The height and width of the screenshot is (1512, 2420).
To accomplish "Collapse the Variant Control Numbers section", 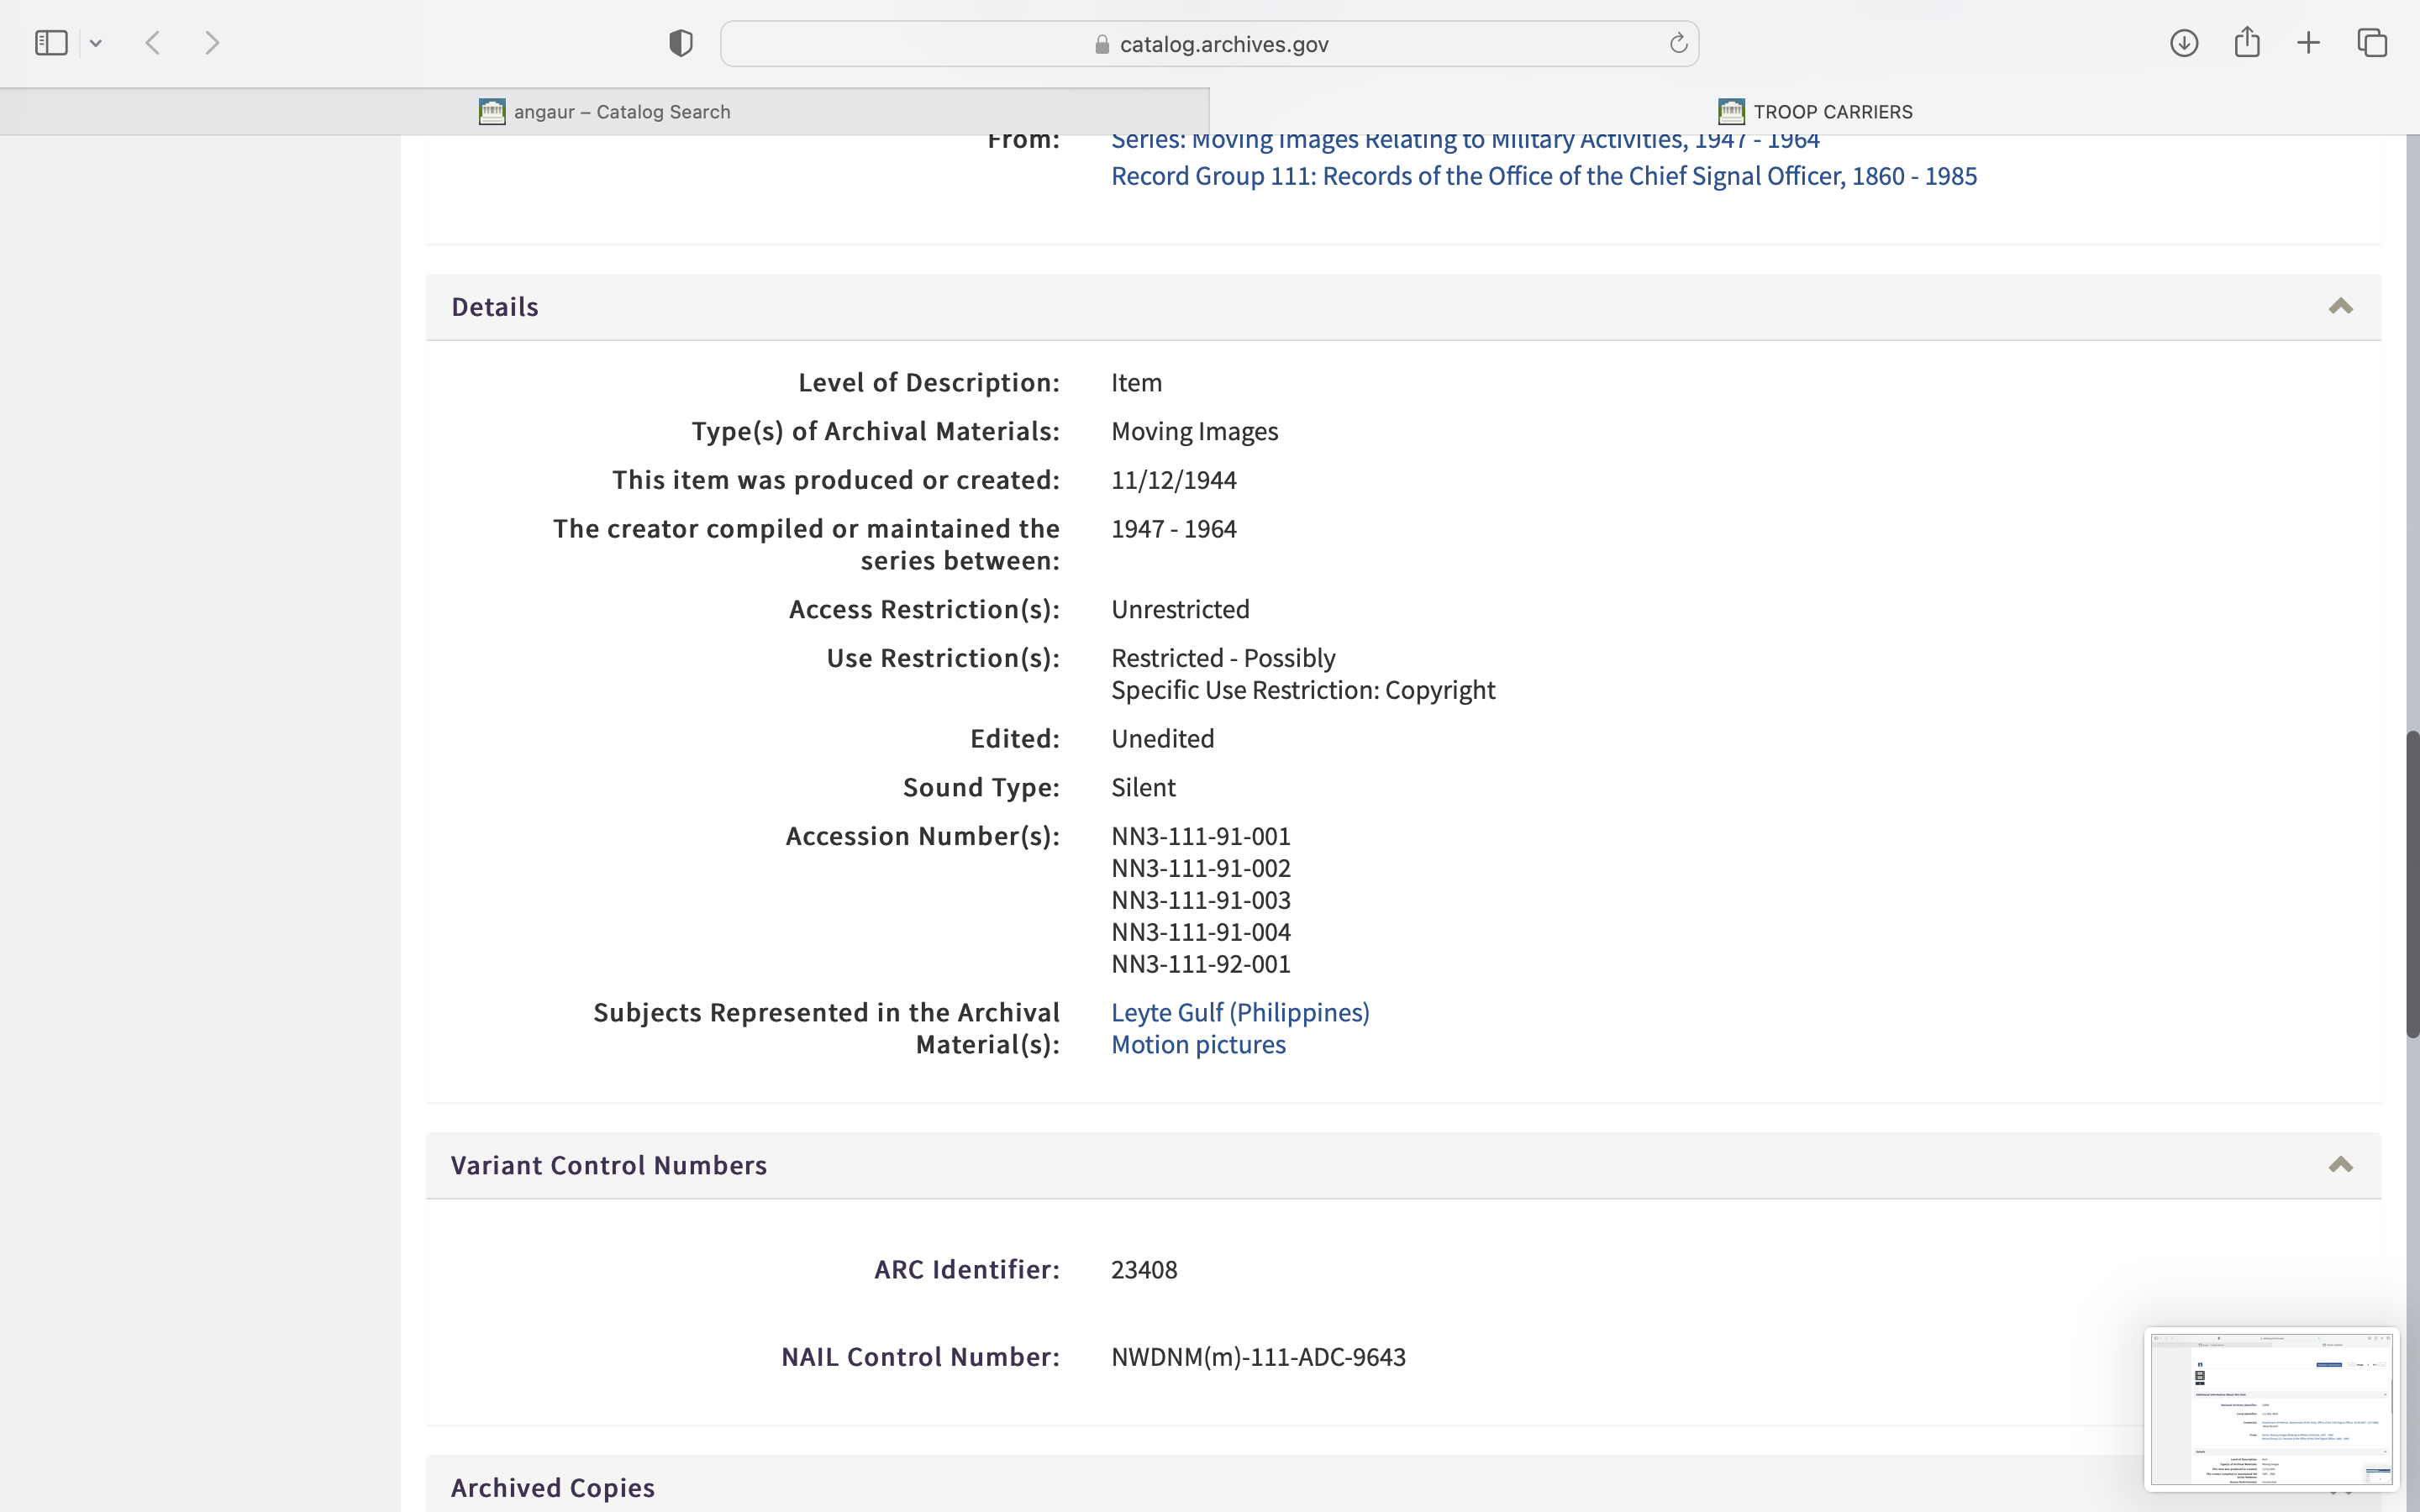I will (2340, 1165).
